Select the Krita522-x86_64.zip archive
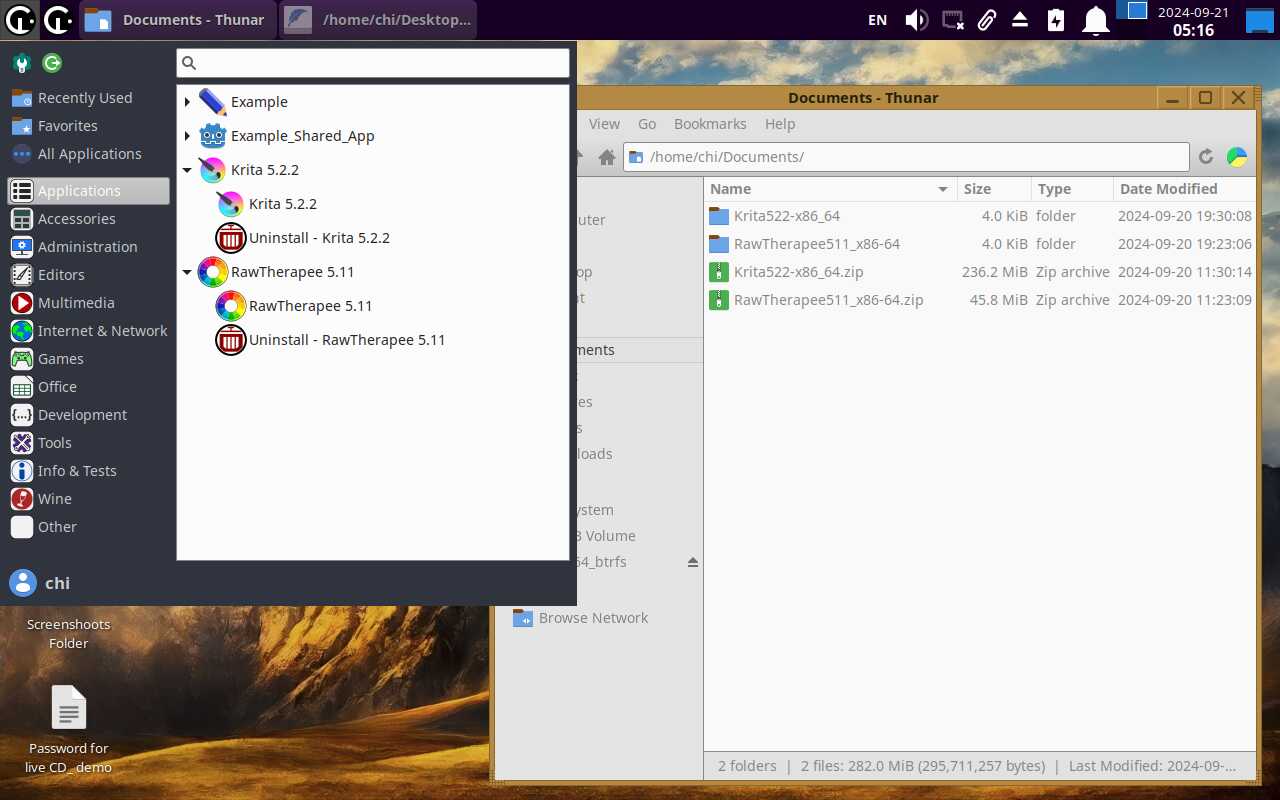This screenshot has width=1280, height=800. click(798, 272)
